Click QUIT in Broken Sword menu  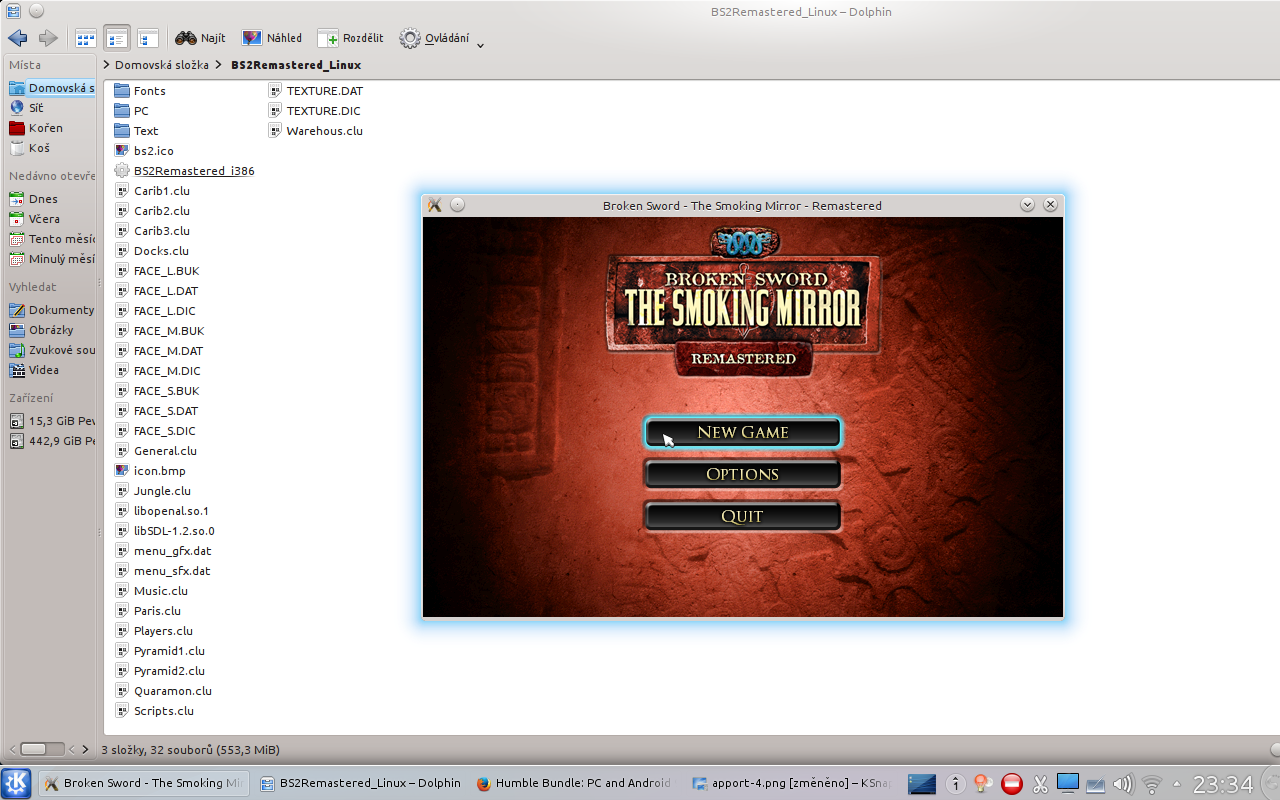point(742,516)
